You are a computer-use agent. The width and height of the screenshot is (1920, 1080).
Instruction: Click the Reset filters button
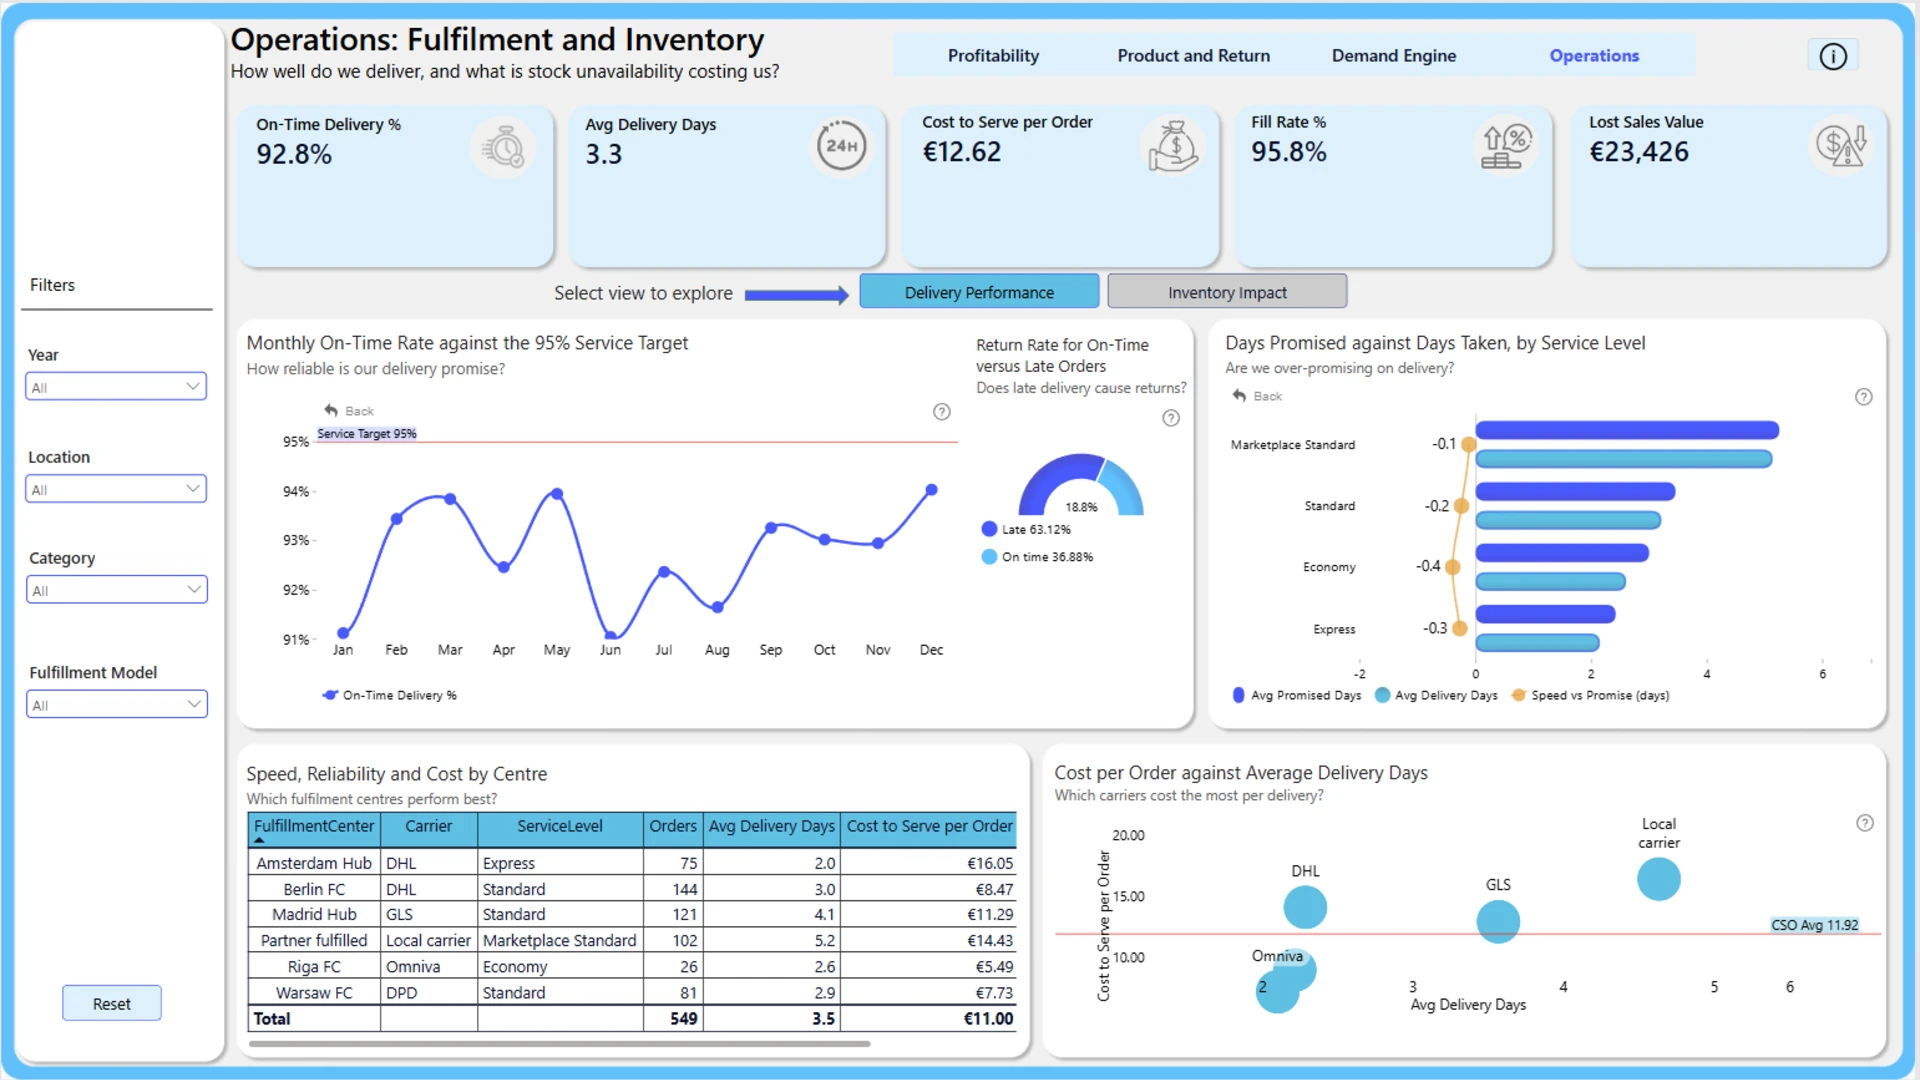[112, 1003]
